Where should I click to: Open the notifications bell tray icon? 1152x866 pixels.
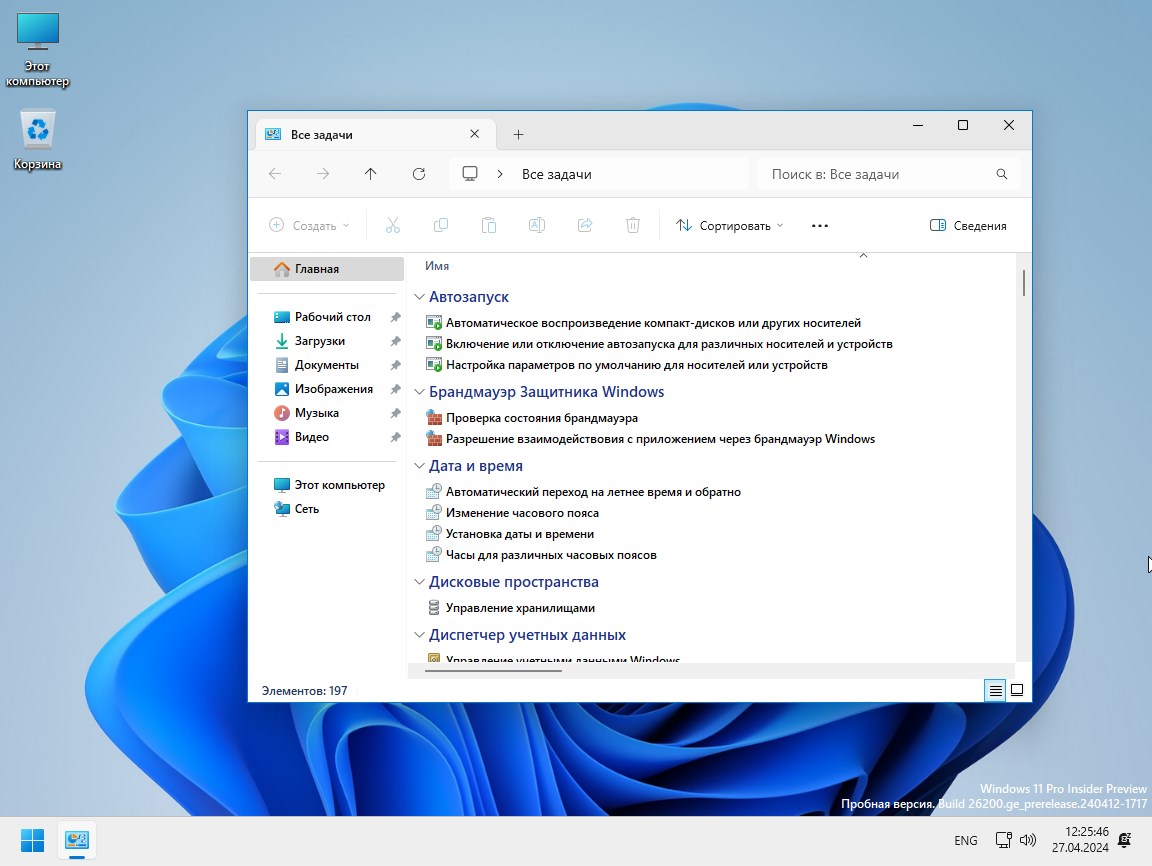(1125, 840)
